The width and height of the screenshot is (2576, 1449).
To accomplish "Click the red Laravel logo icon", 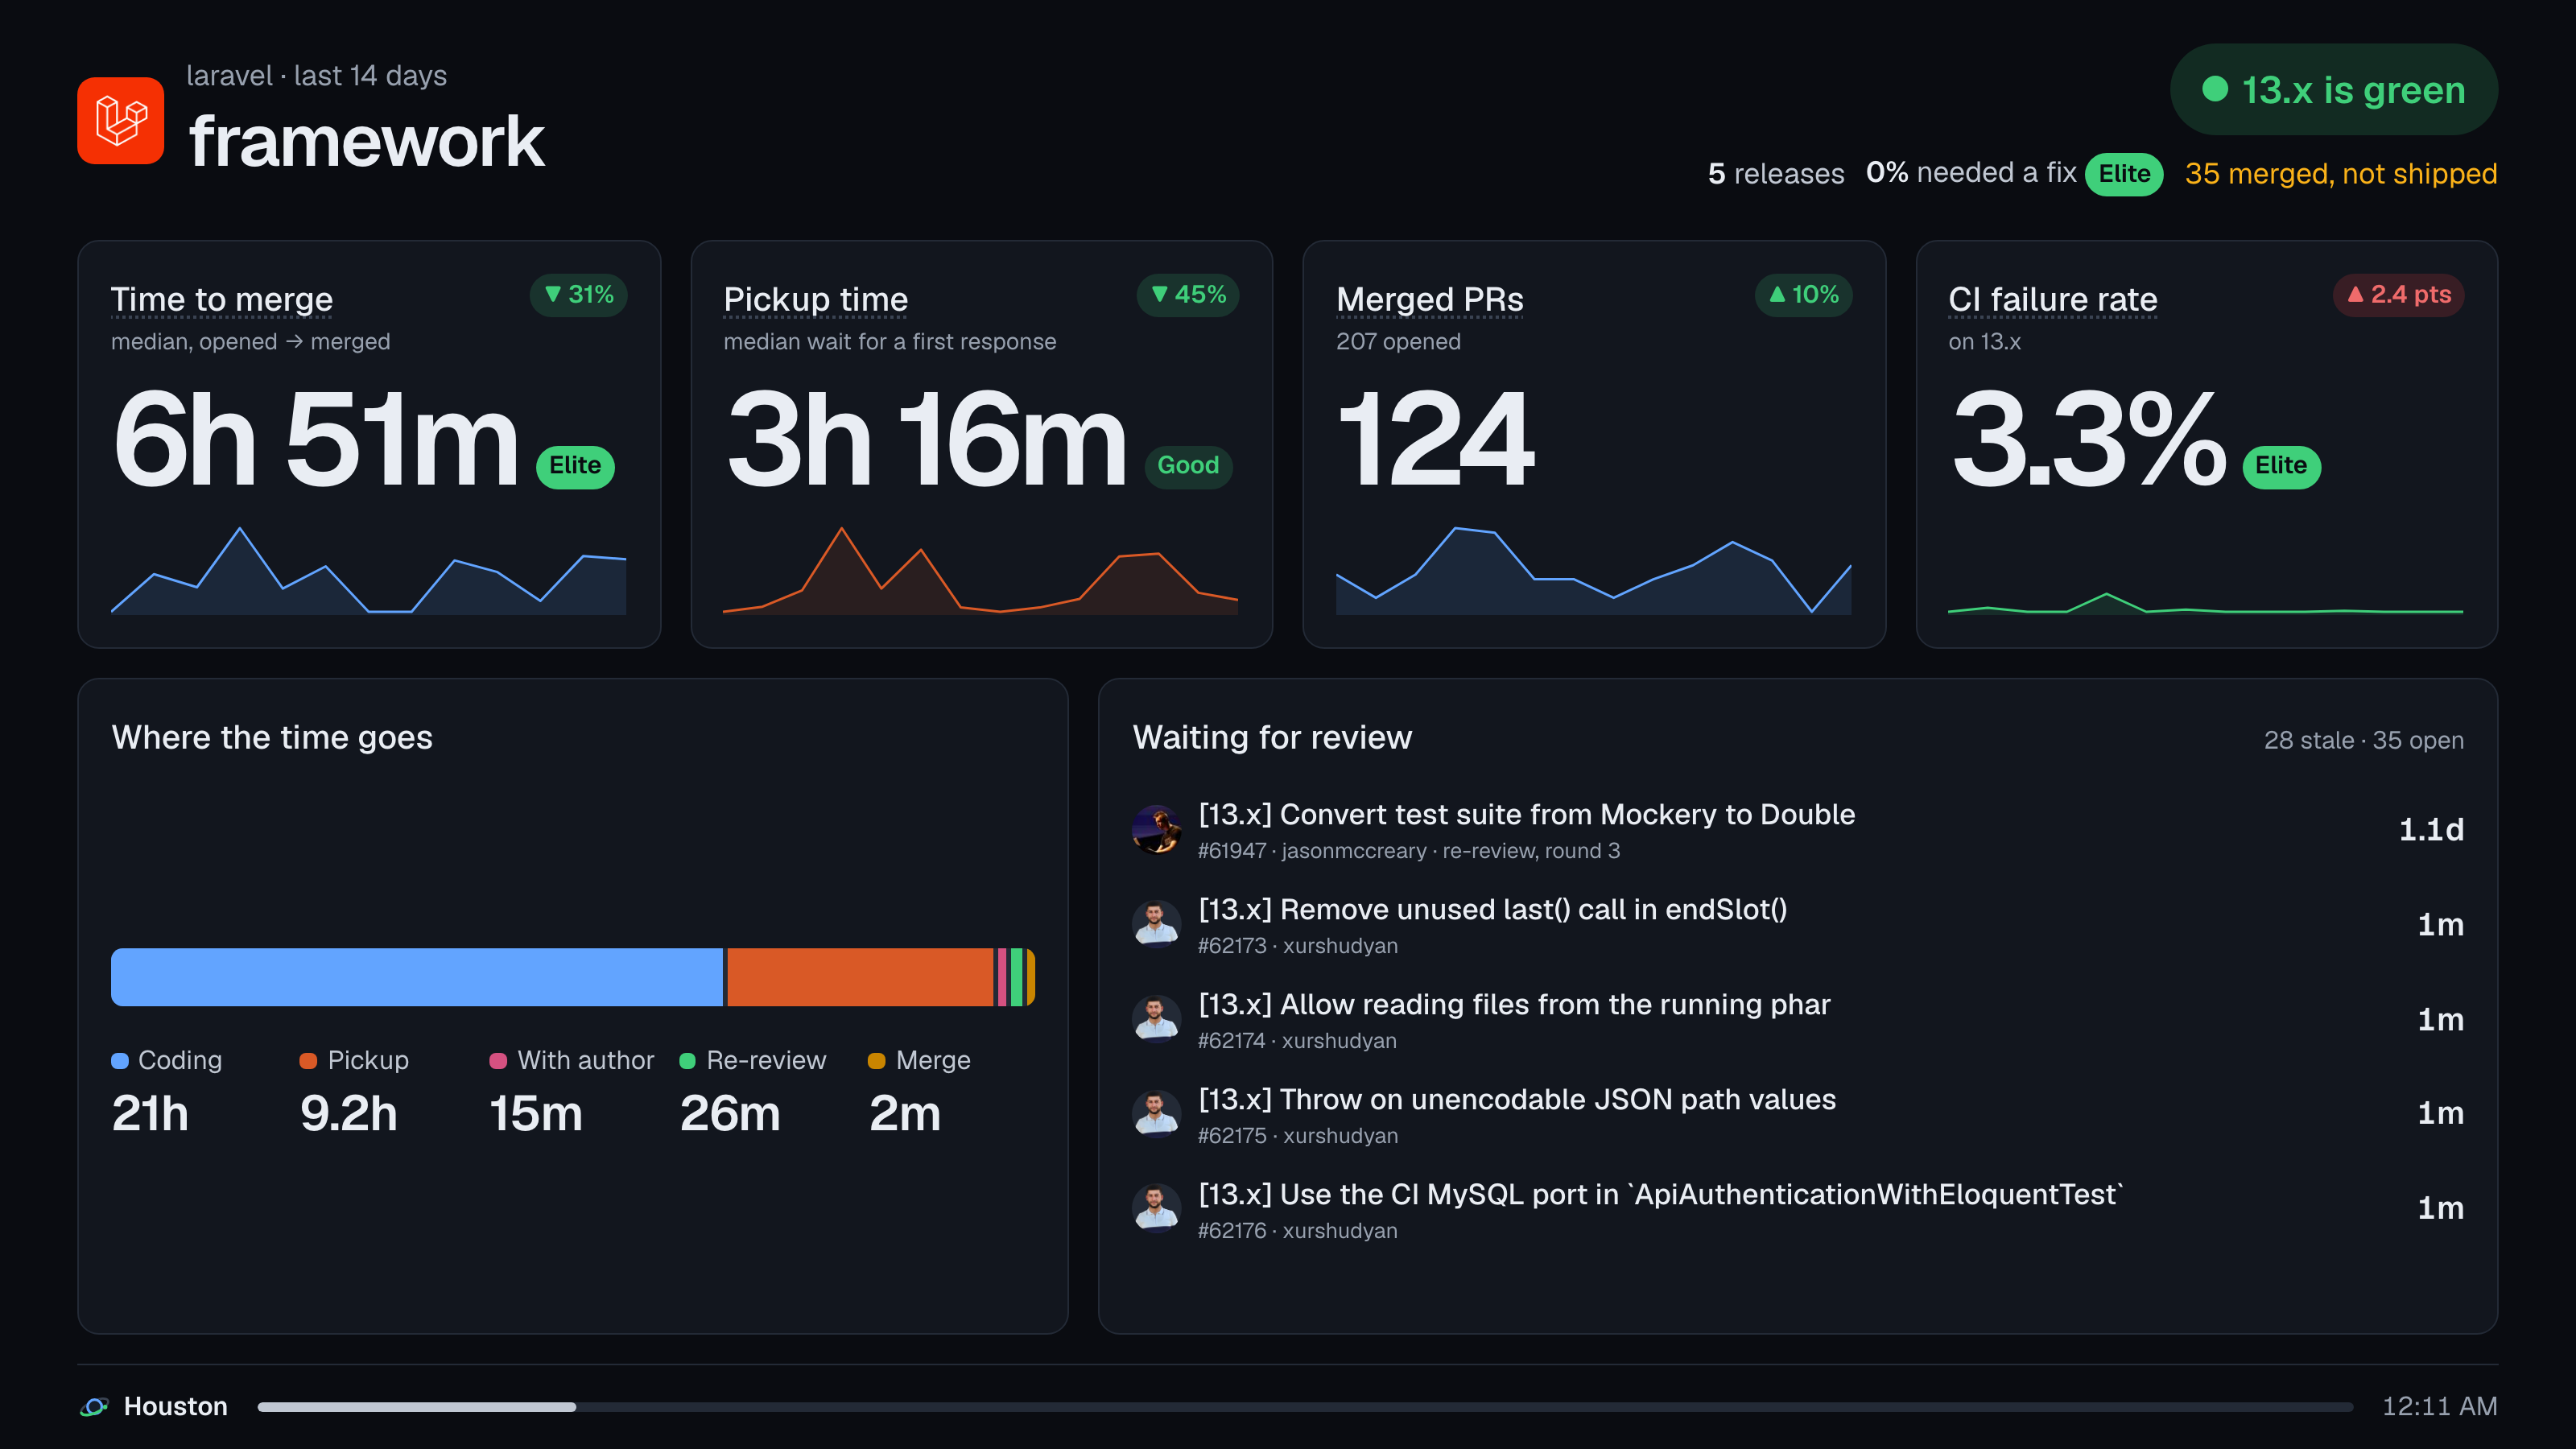I will tap(120, 120).
